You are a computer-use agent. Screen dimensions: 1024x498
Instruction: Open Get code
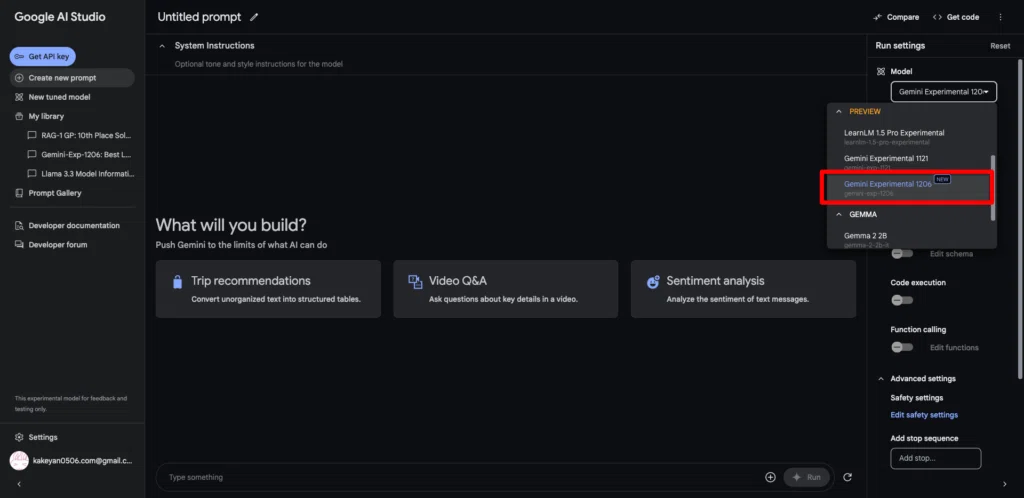click(956, 18)
